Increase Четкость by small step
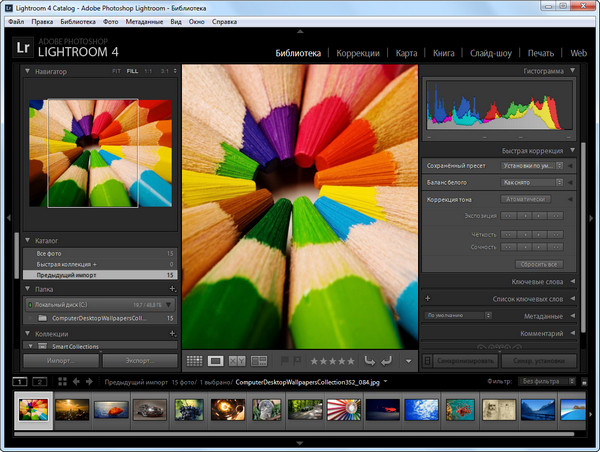 (x=540, y=234)
